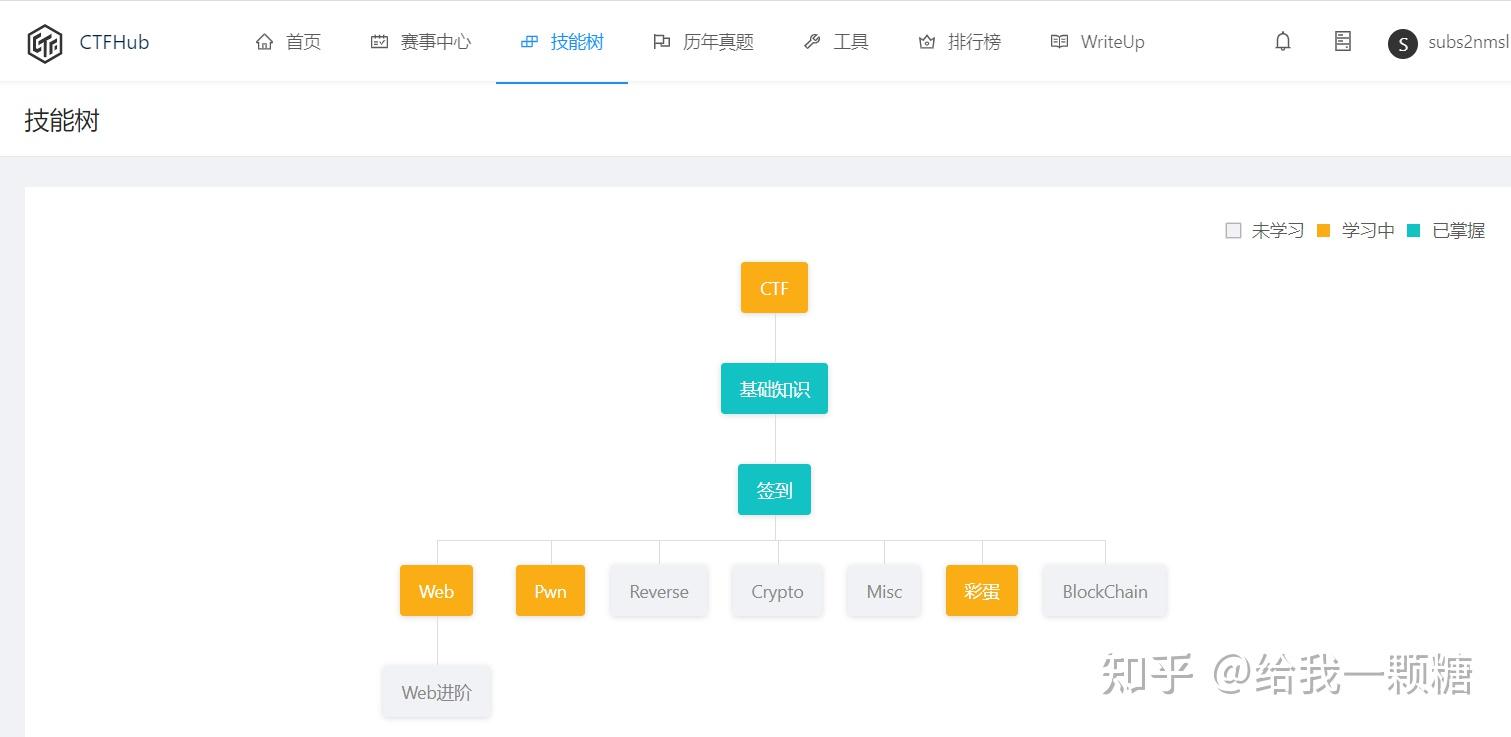This screenshot has height=737, width=1511.
Task: Click the CTFHub logo icon
Action: pyautogui.click(x=44, y=42)
